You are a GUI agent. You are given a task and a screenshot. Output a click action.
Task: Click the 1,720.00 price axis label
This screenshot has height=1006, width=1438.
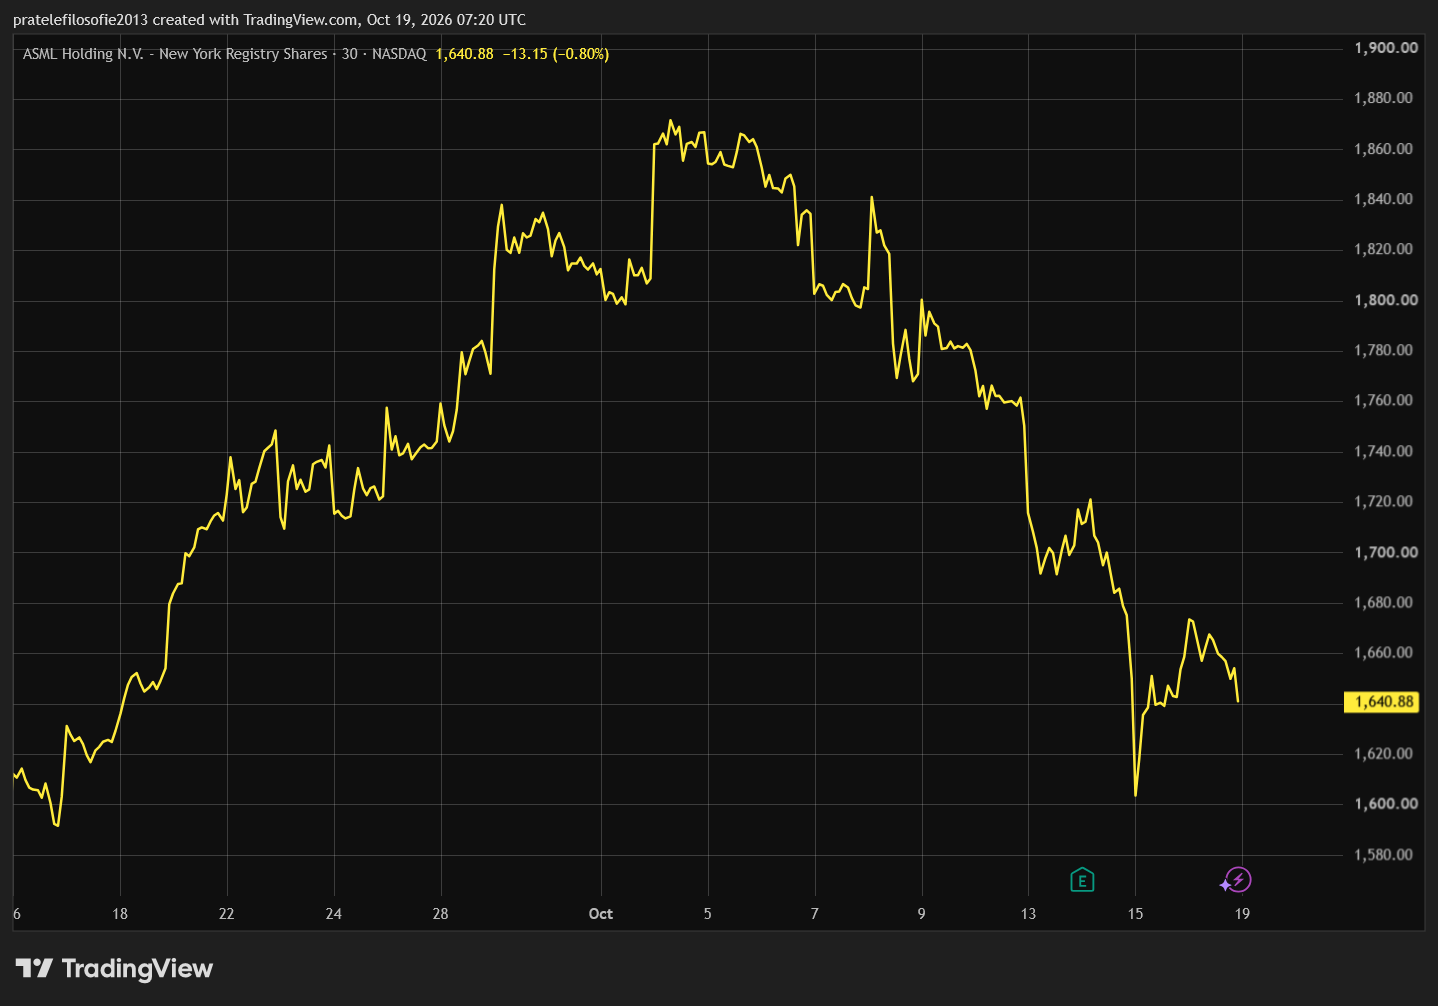(1383, 501)
